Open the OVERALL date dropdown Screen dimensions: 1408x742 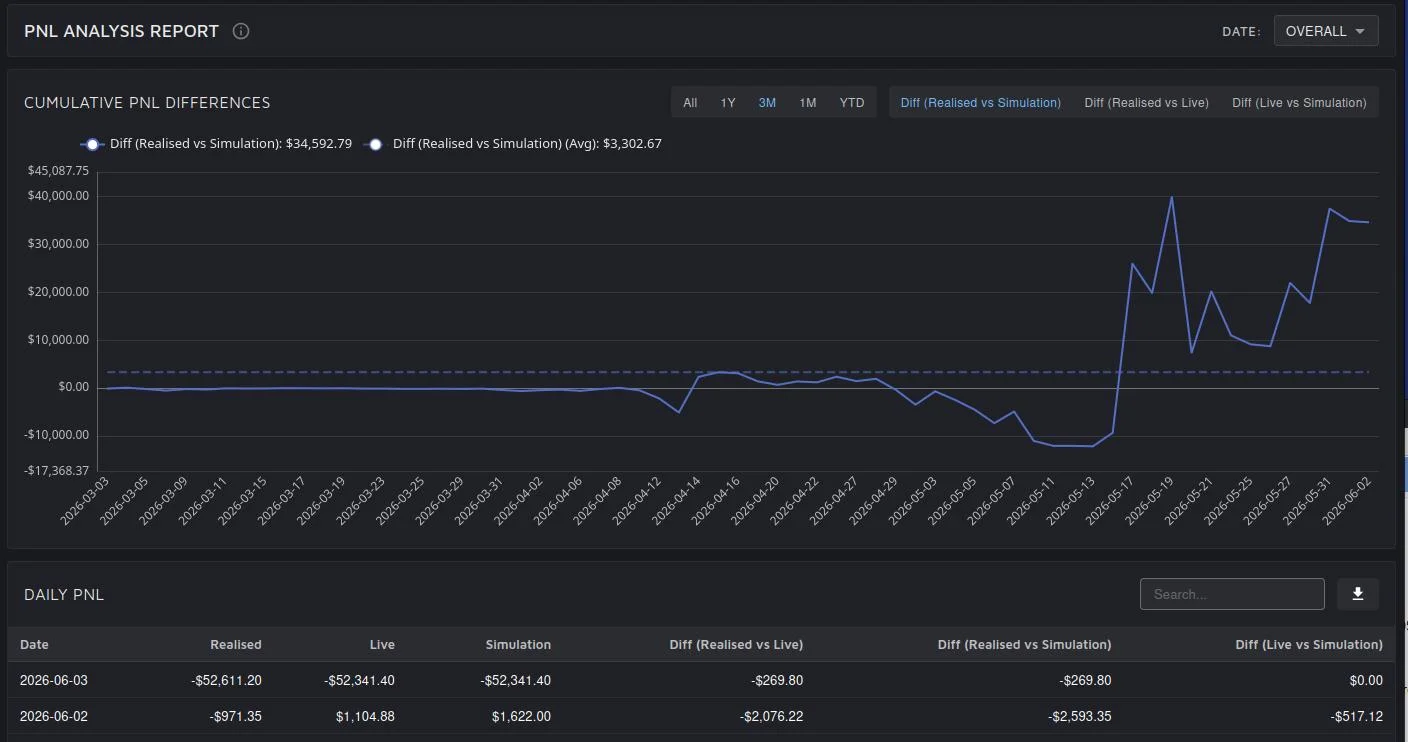click(1326, 31)
